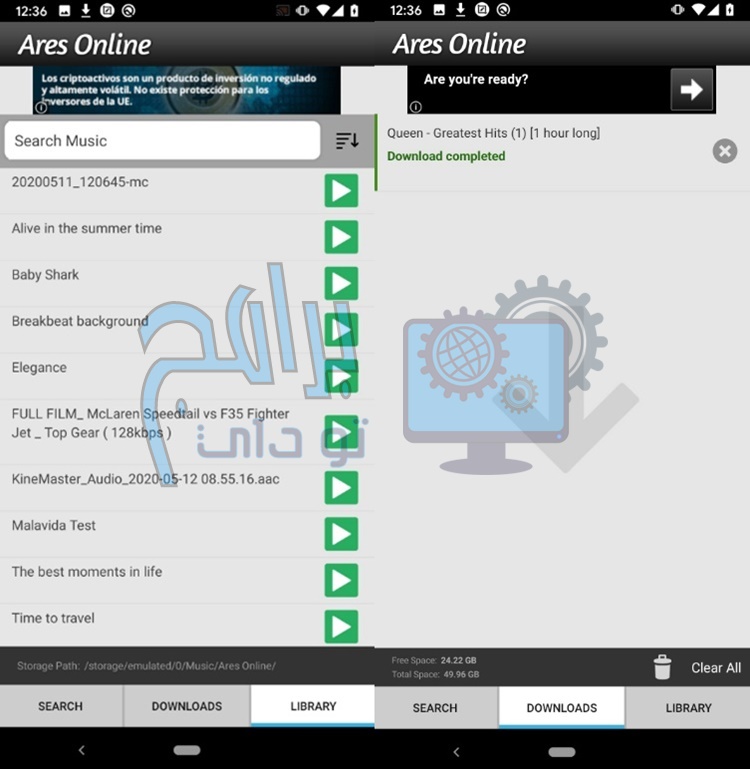The height and width of the screenshot is (769, 750).
Task: Play The best moments in life
Action: point(341,580)
